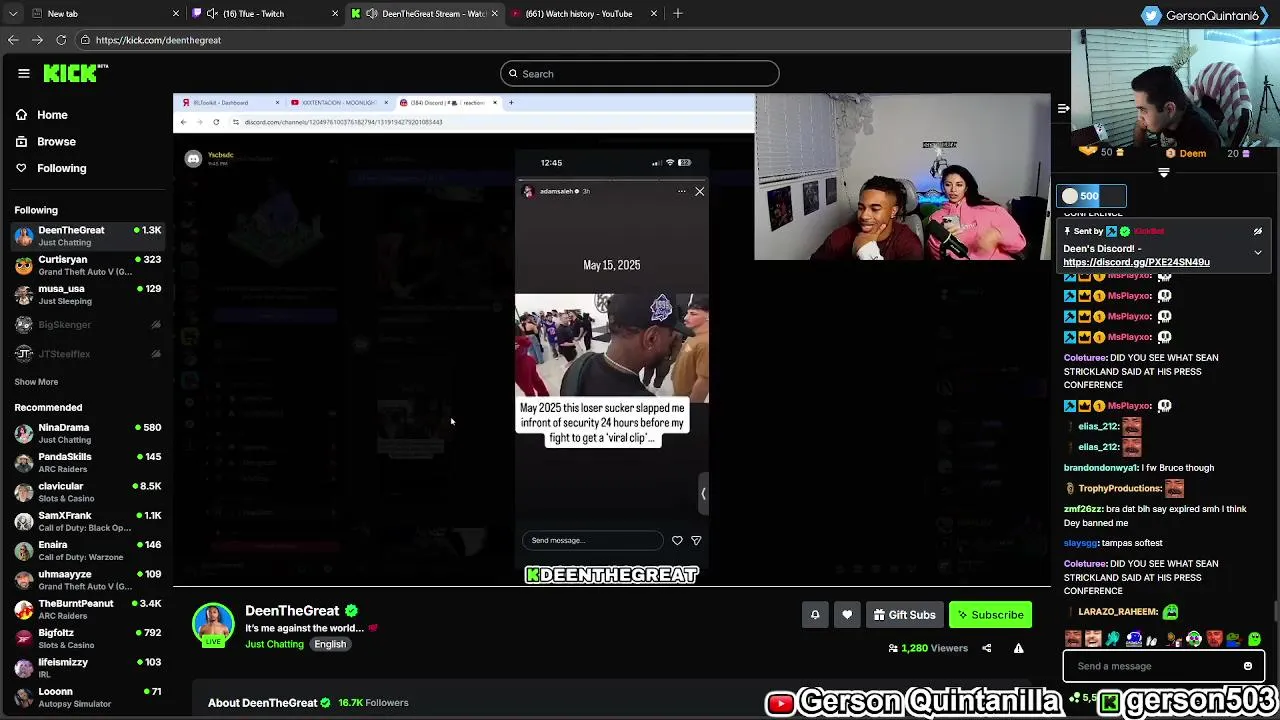Click 16.7K Followers text
The width and height of the screenshot is (1280, 720).
coord(373,703)
